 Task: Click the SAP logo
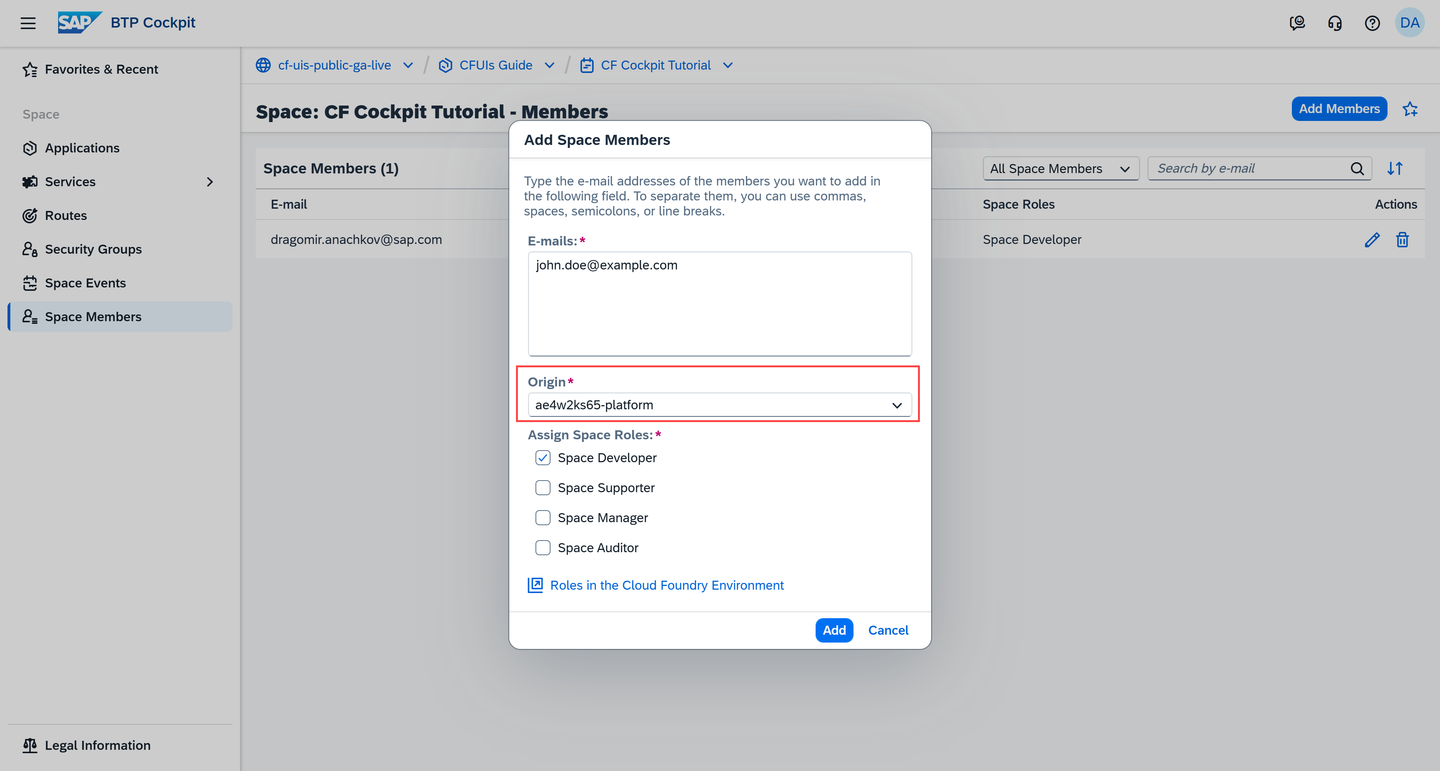(x=80, y=22)
